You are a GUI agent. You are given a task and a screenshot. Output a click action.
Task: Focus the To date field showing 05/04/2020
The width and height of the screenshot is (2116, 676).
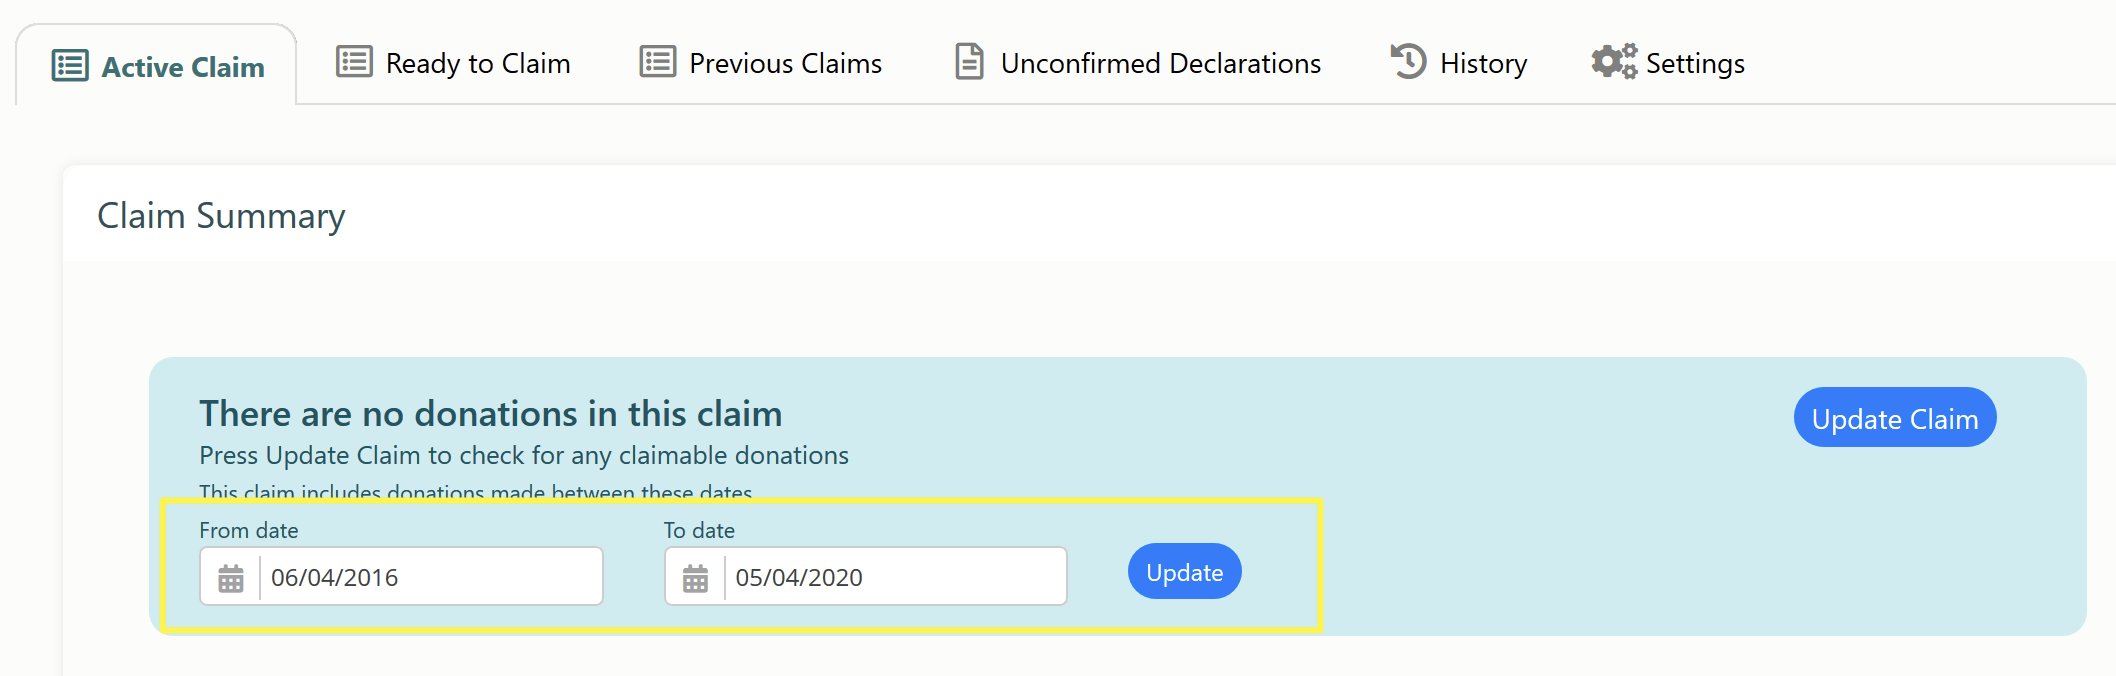[x=894, y=577]
